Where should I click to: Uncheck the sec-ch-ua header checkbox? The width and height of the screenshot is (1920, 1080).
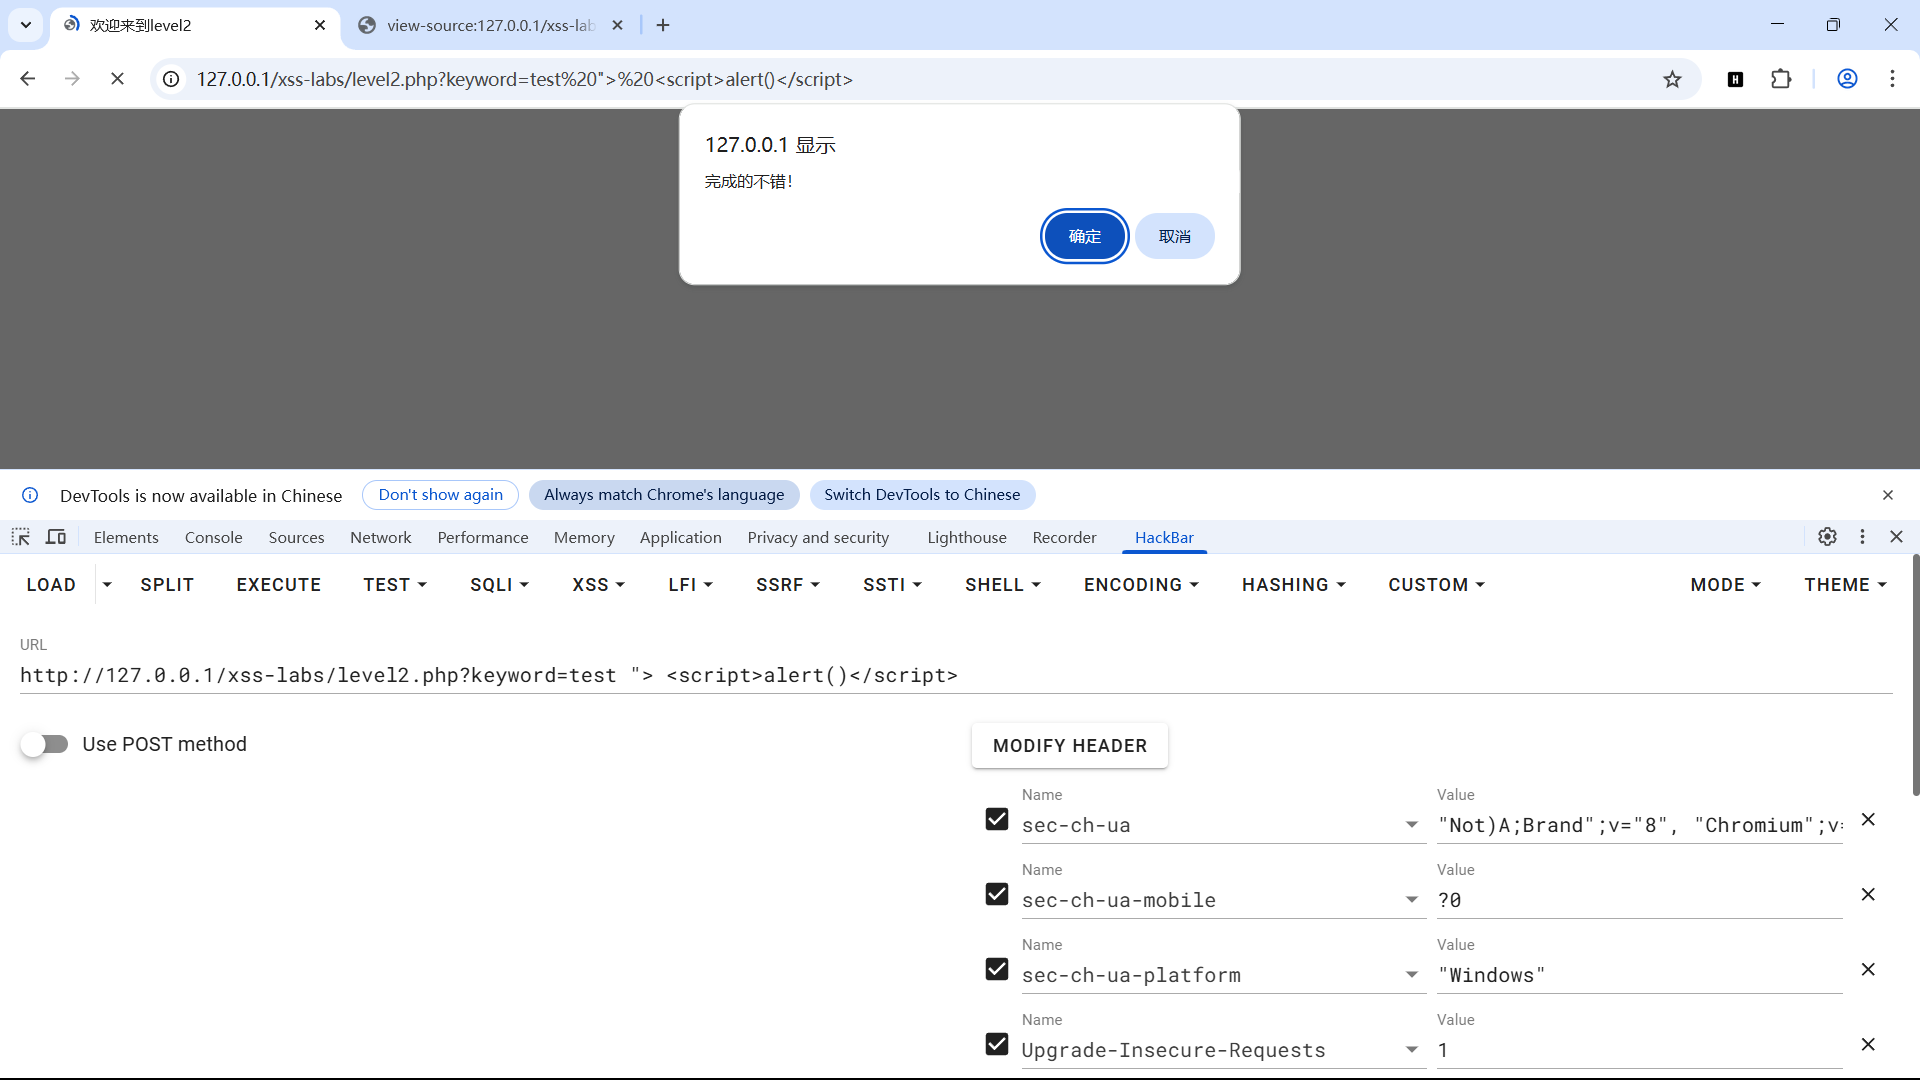997,819
